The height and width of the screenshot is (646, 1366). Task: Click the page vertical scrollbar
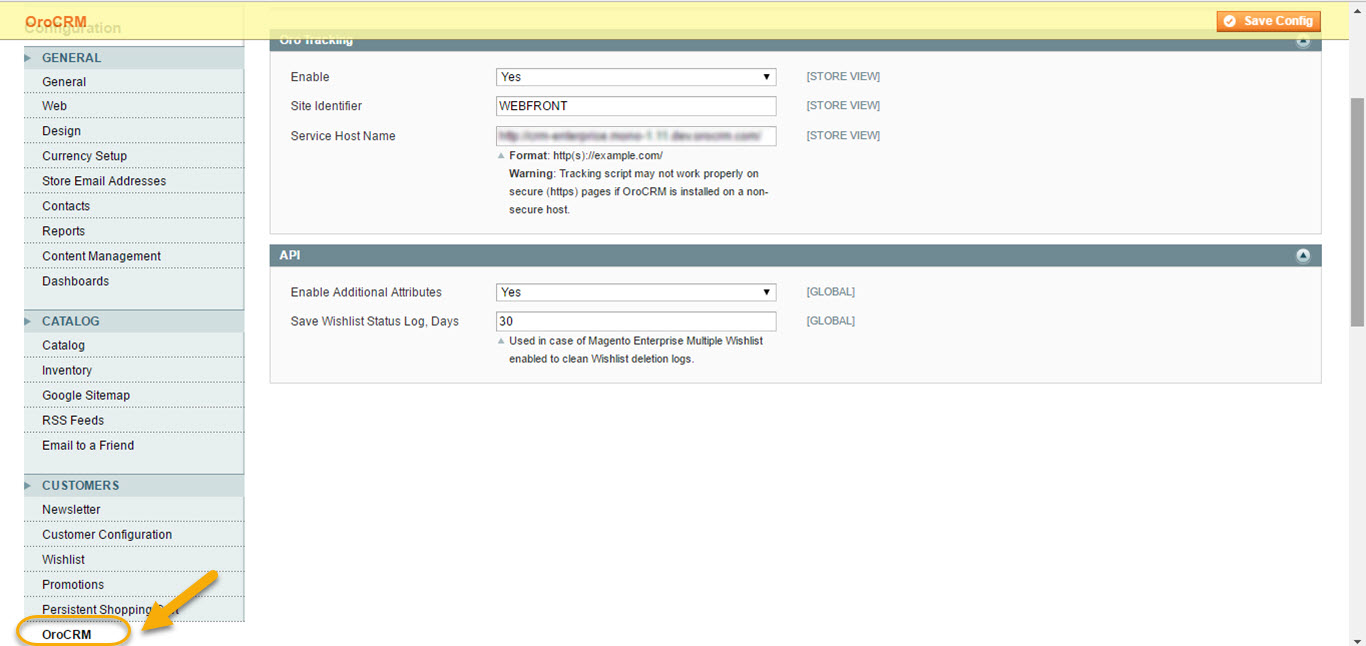coord(1357,212)
